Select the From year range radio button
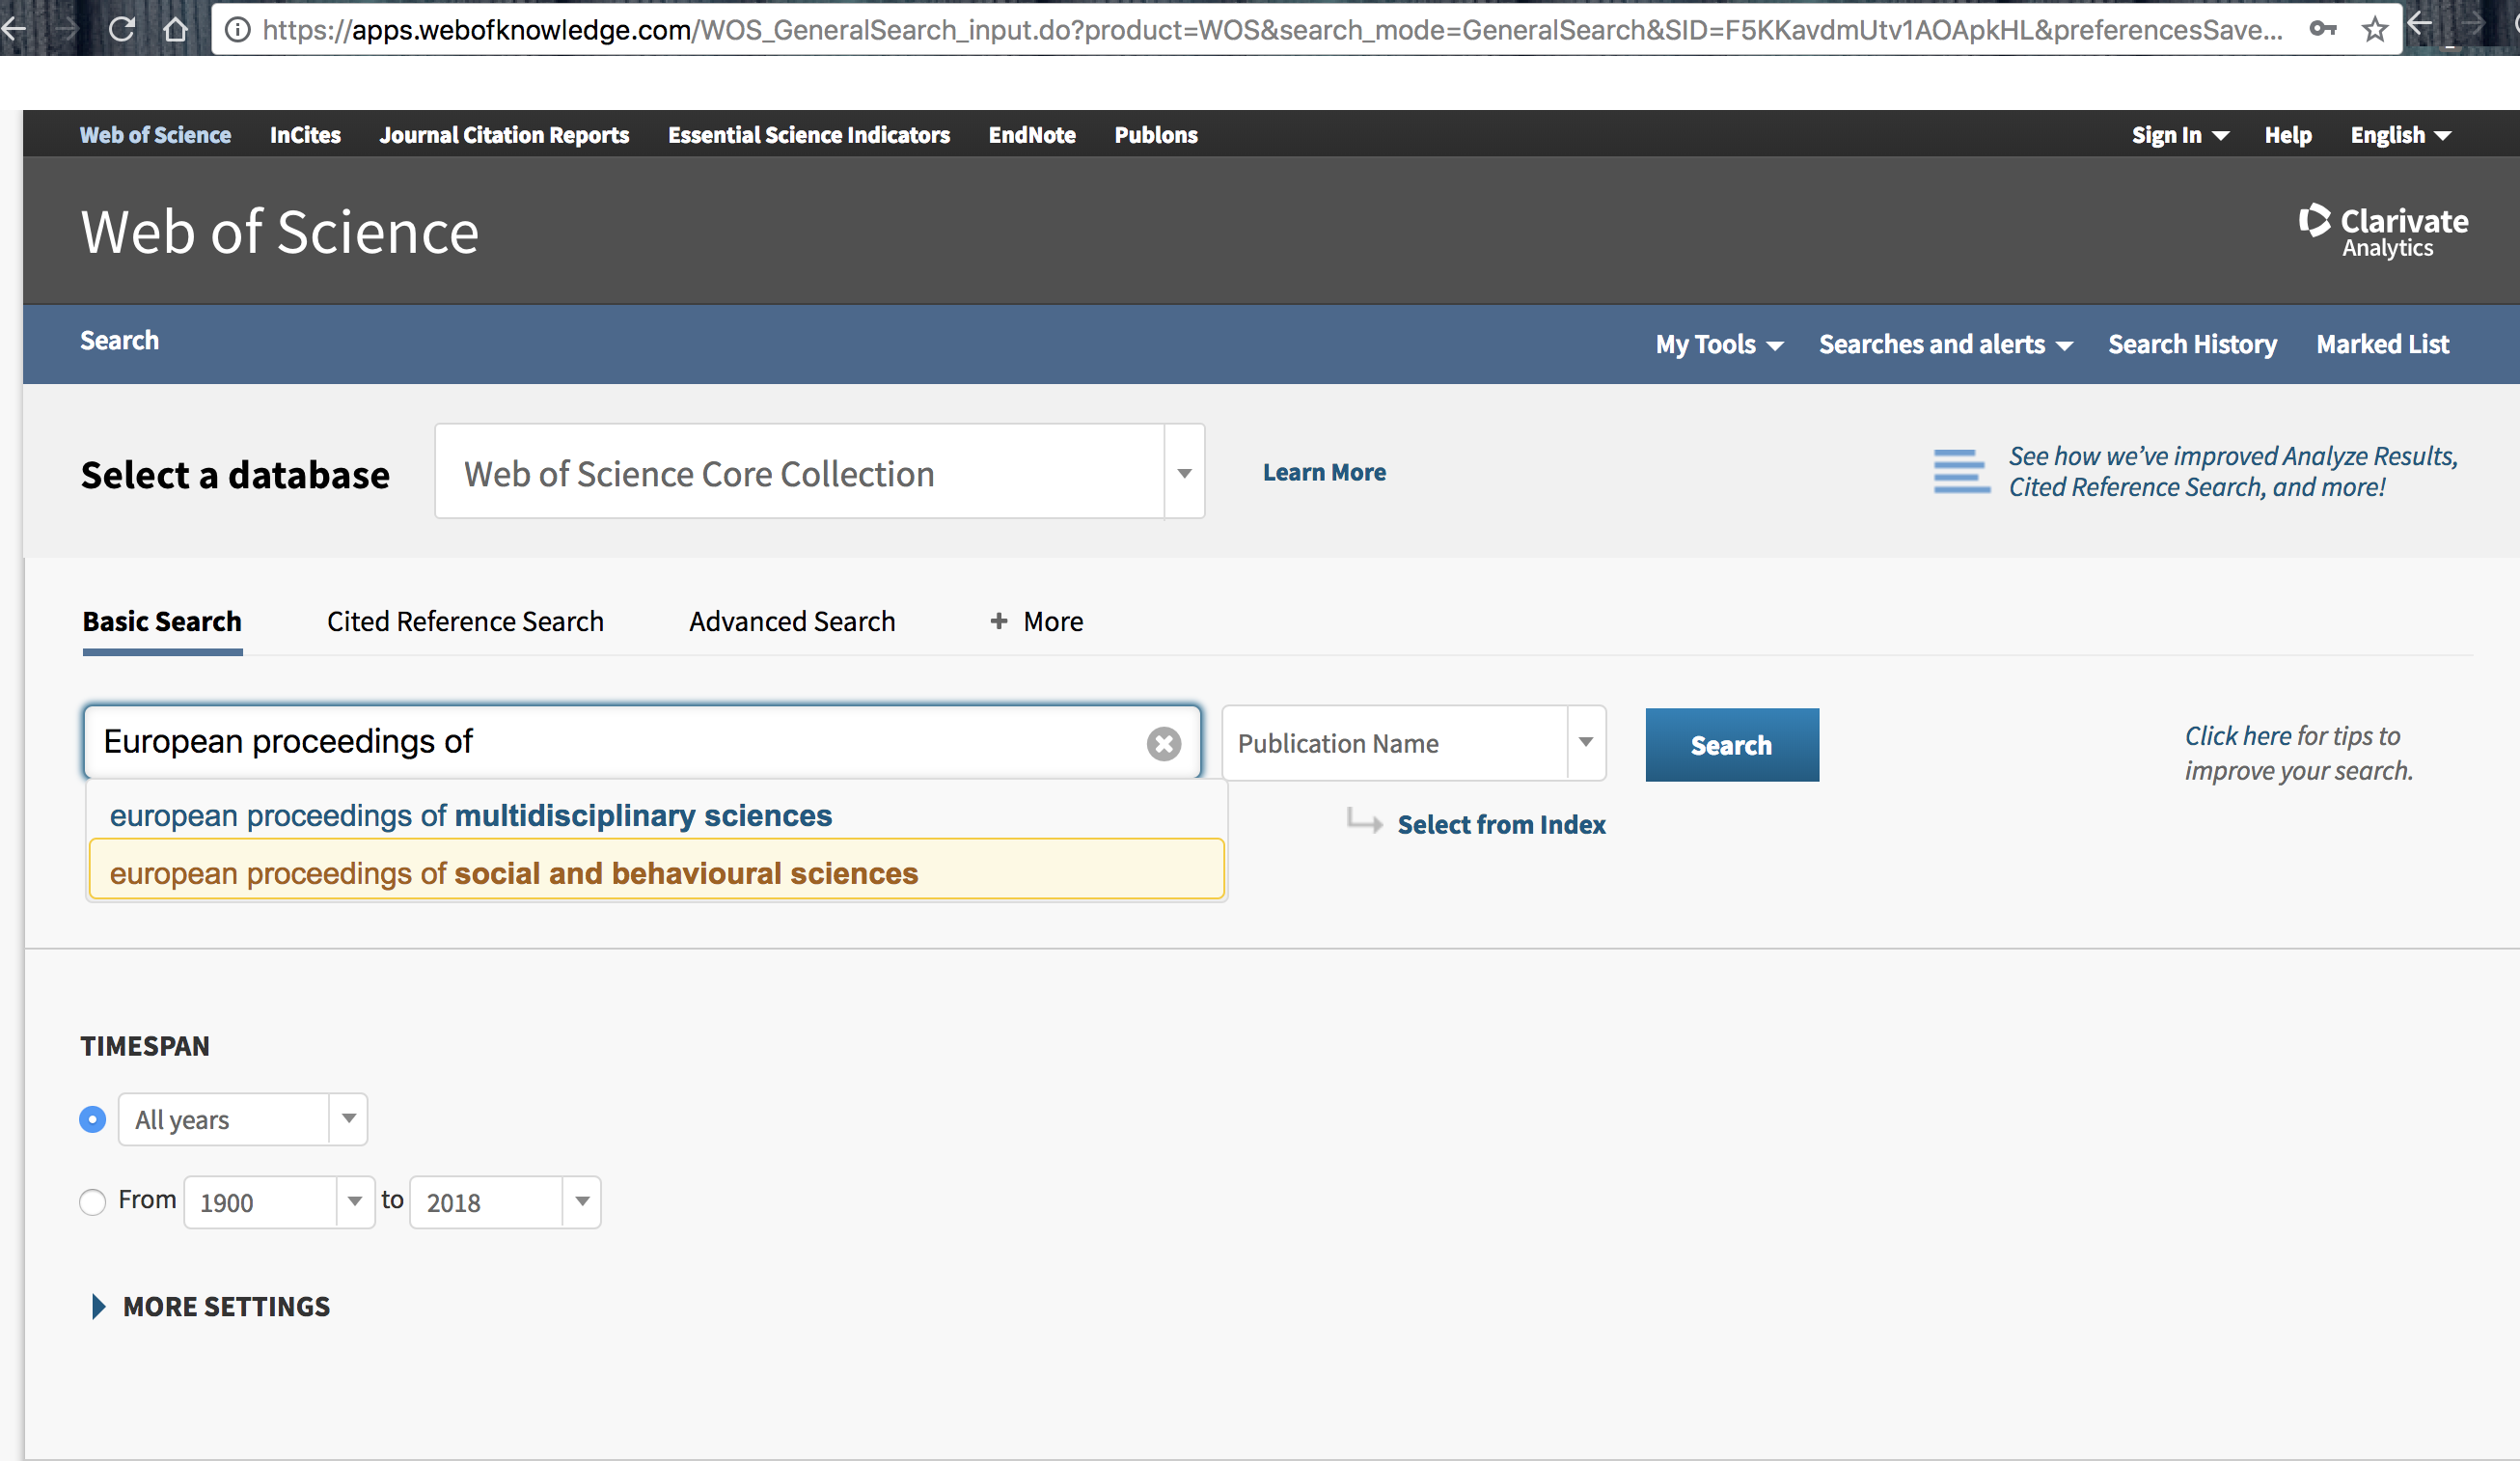The image size is (2520, 1461). 92,1201
